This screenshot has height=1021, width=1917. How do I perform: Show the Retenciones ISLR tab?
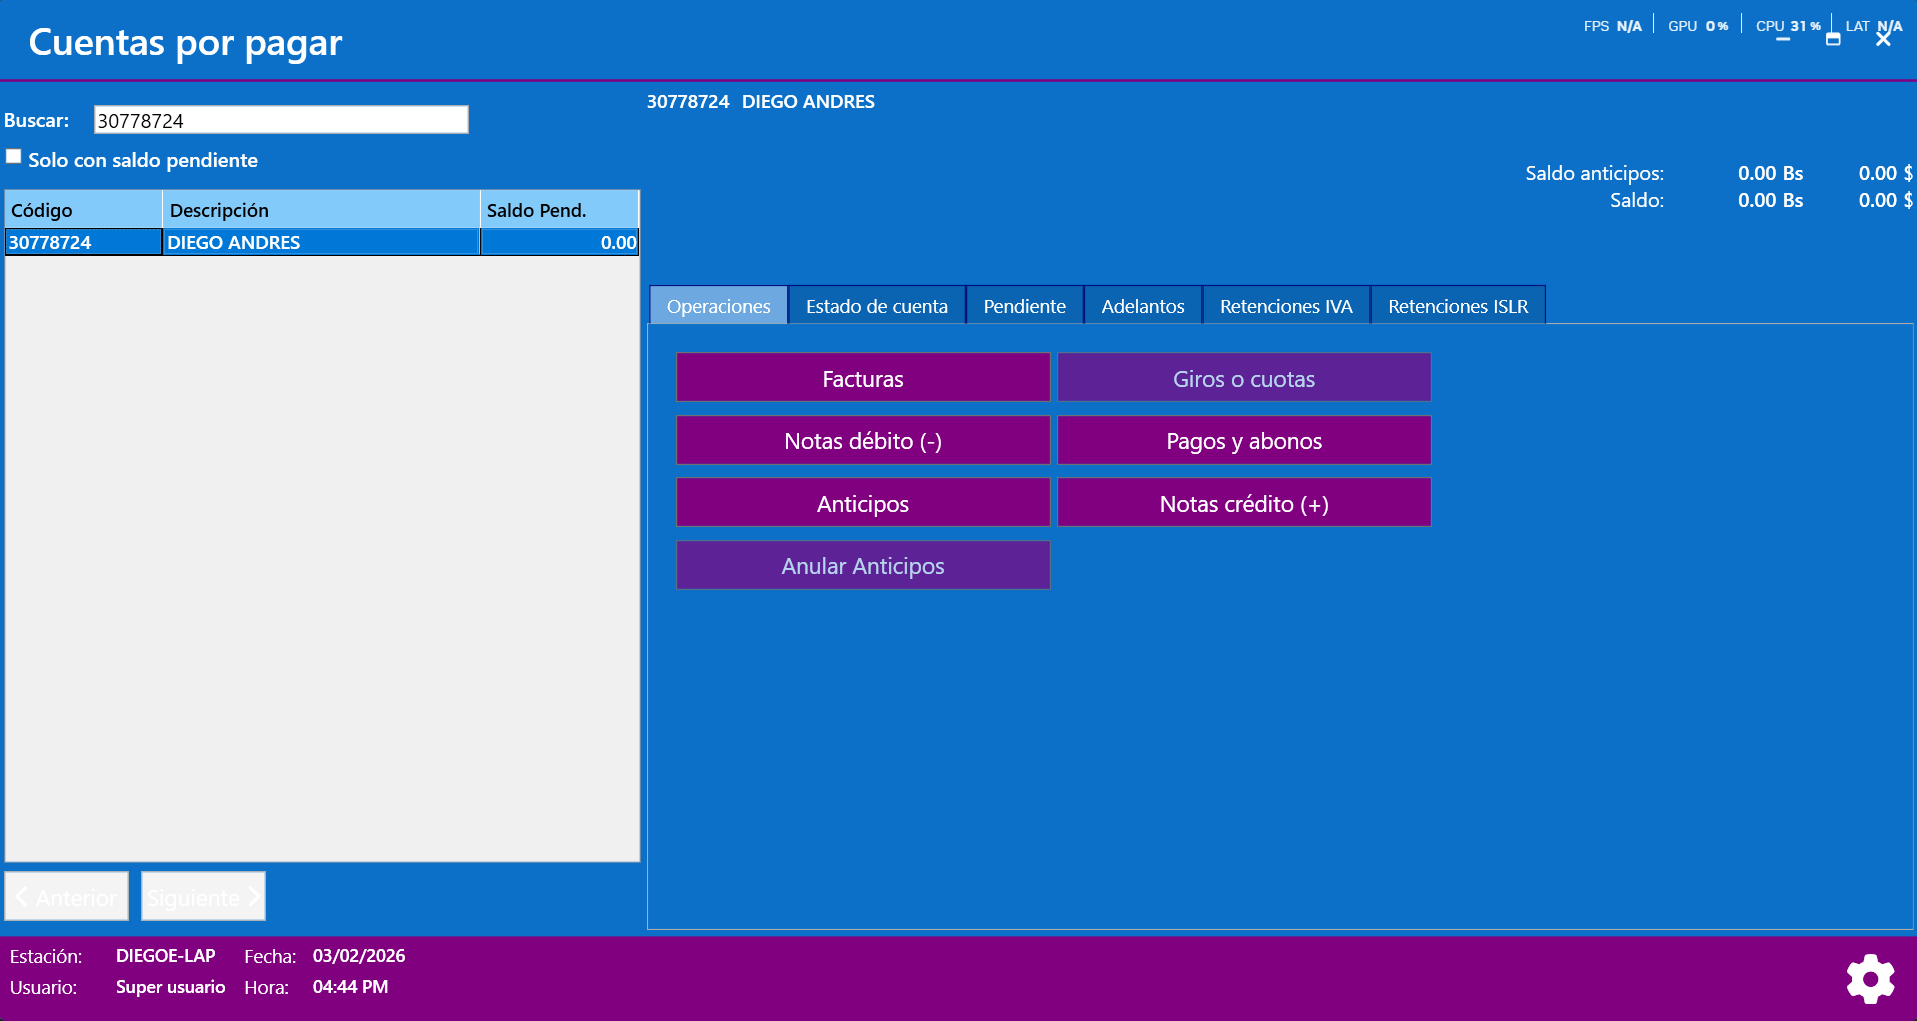point(1457,306)
